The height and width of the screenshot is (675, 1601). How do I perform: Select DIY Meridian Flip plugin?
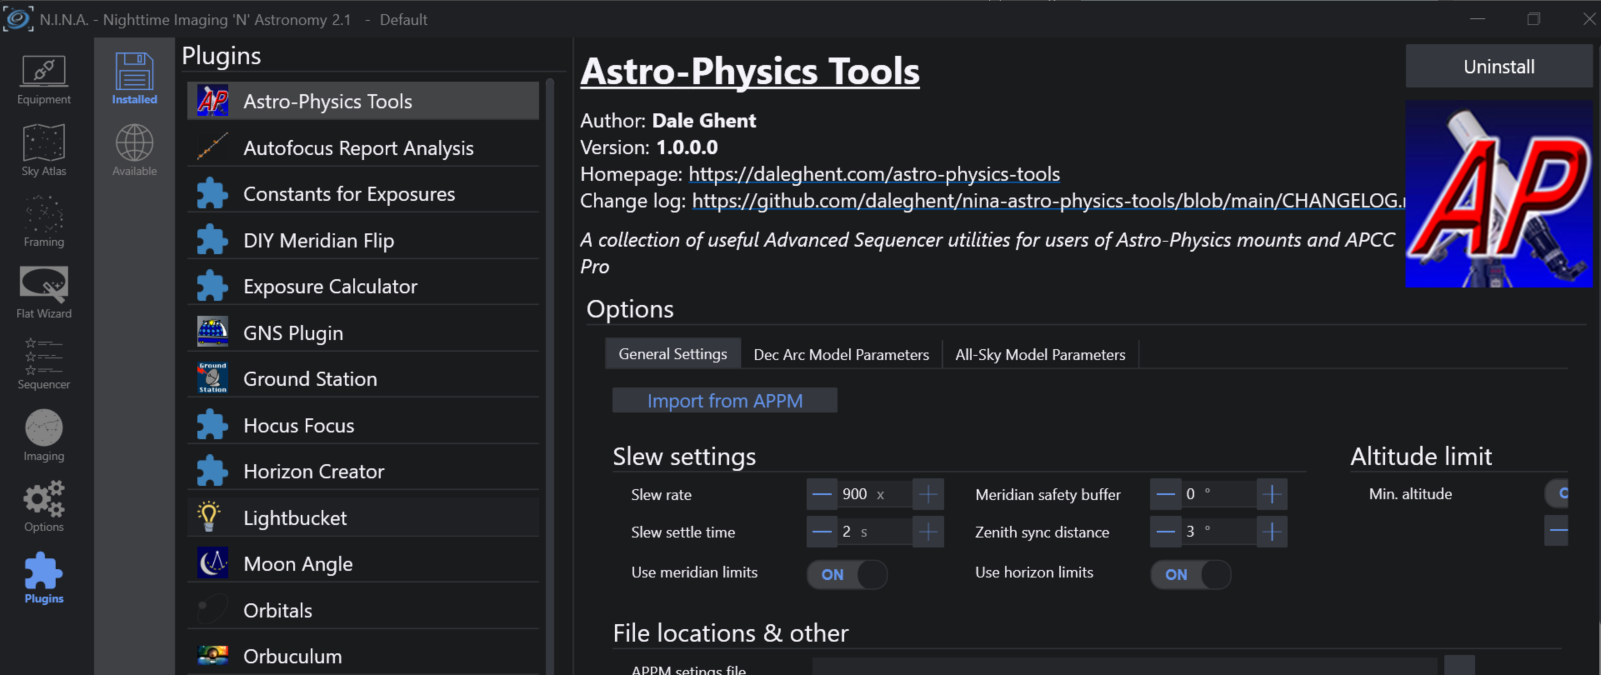point(363,240)
